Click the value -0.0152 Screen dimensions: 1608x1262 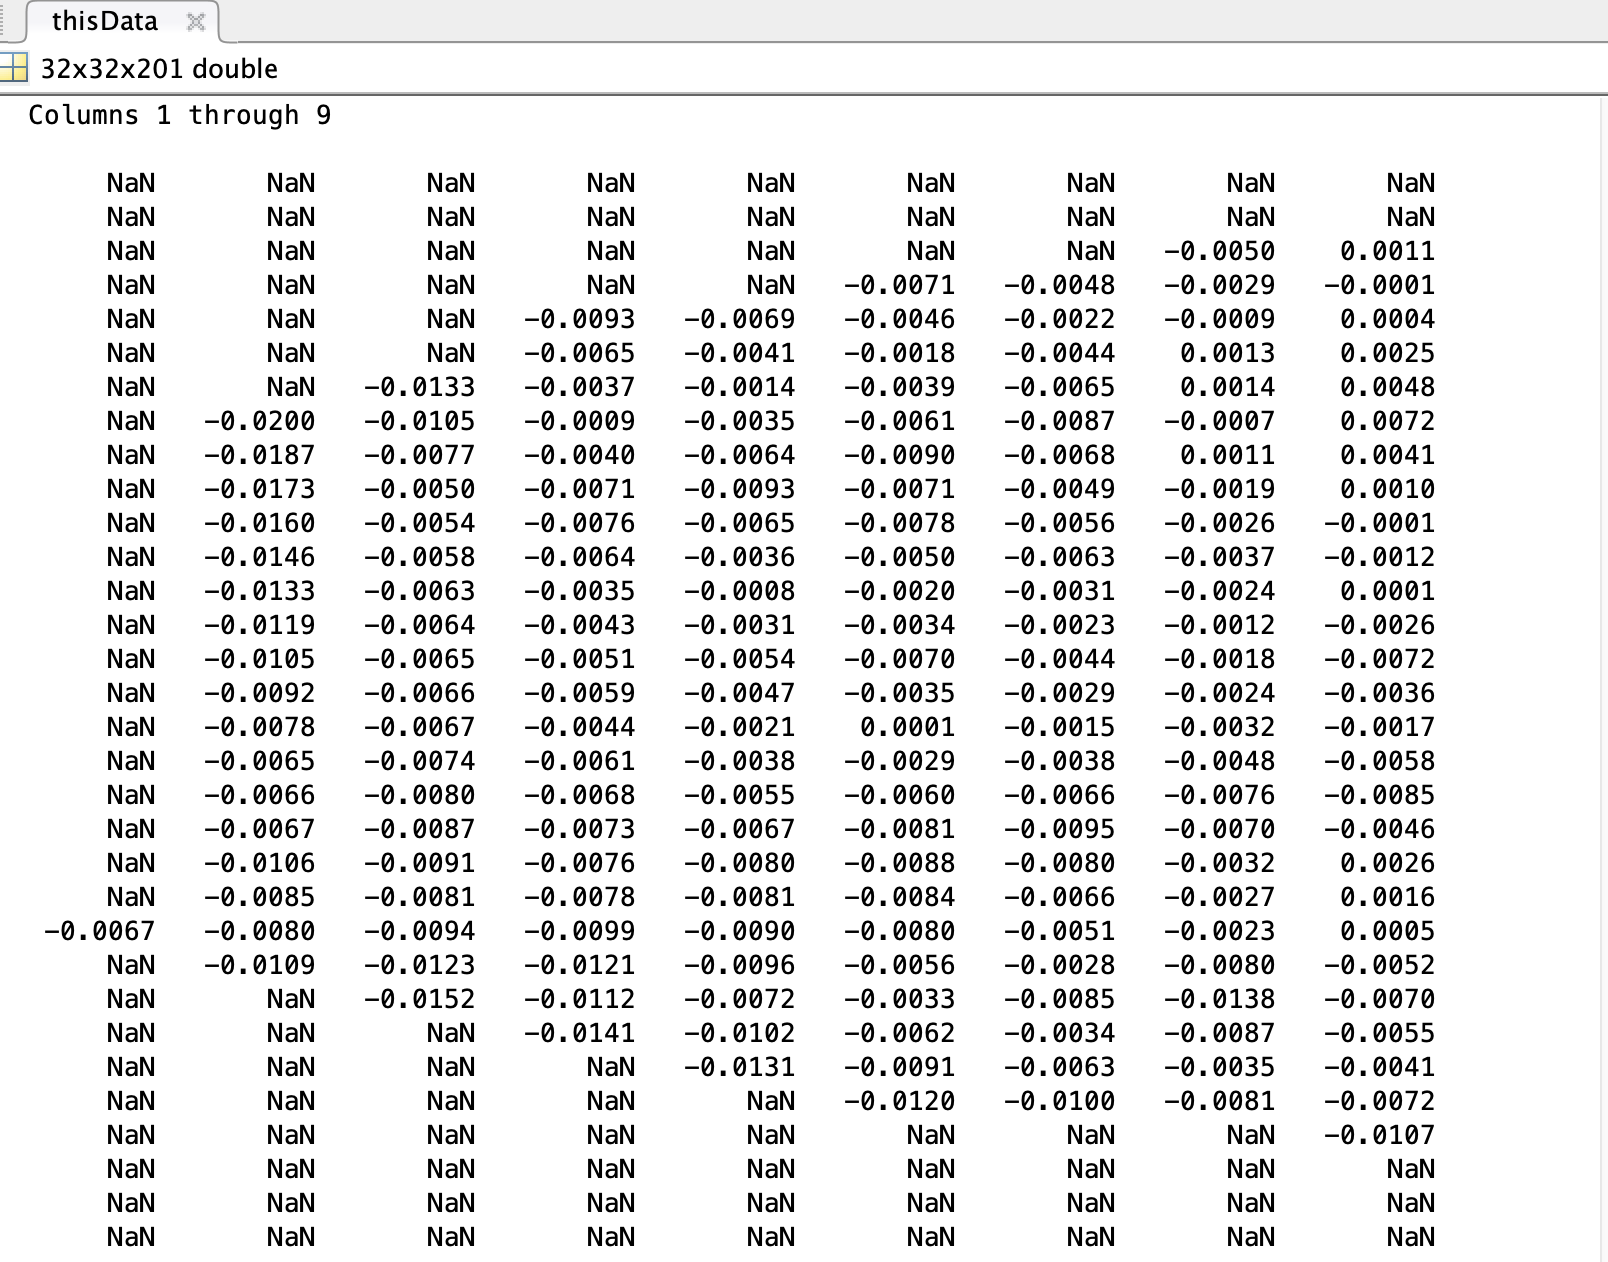(x=420, y=999)
